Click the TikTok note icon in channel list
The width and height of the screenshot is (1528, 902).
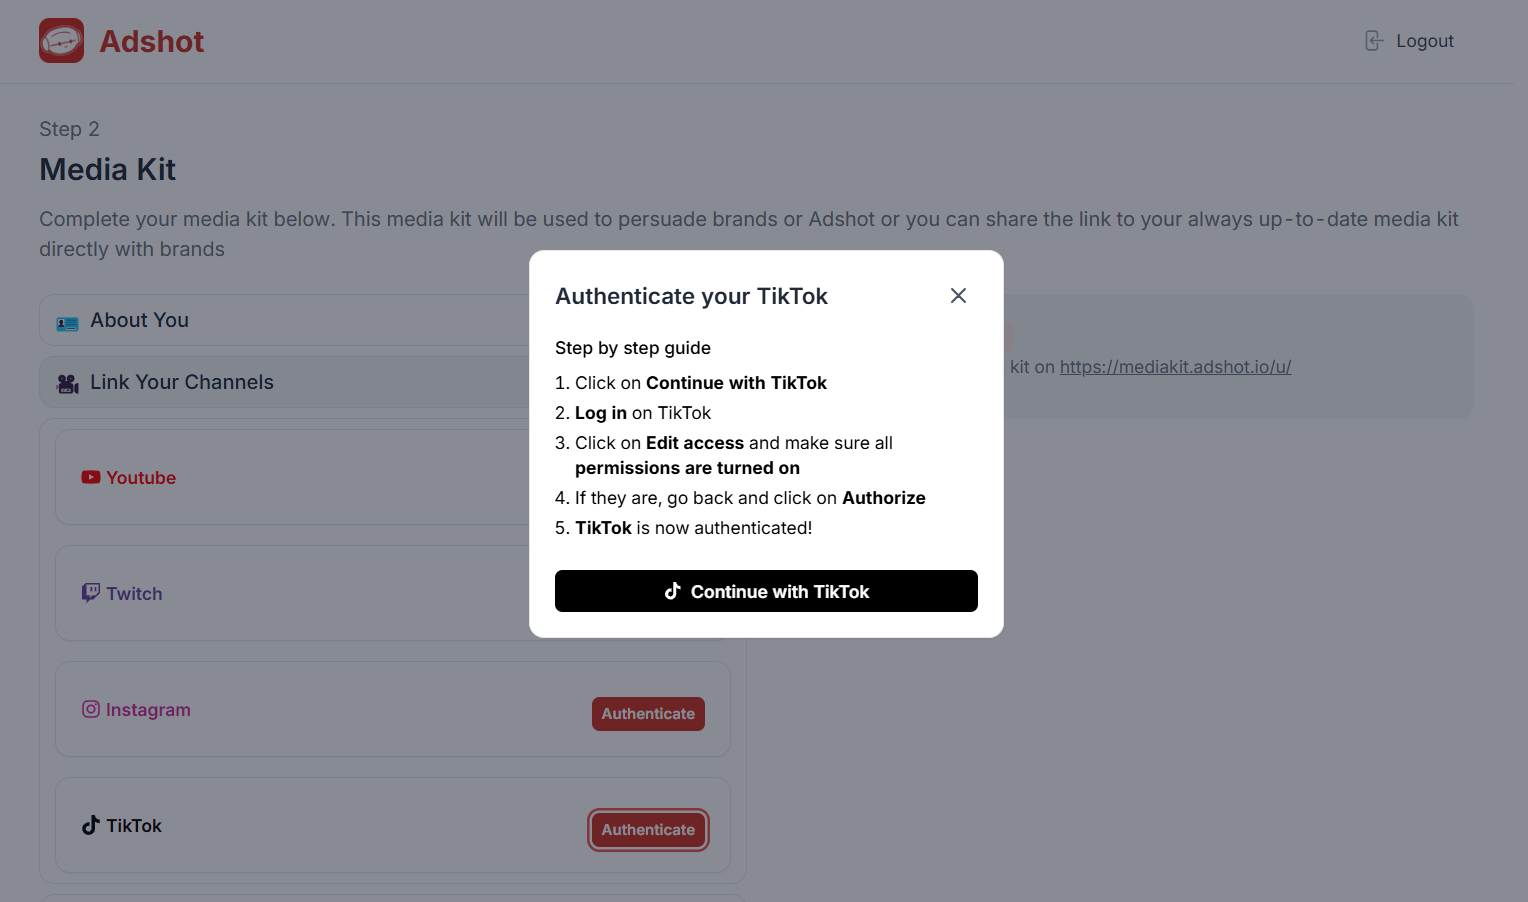click(91, 825)
